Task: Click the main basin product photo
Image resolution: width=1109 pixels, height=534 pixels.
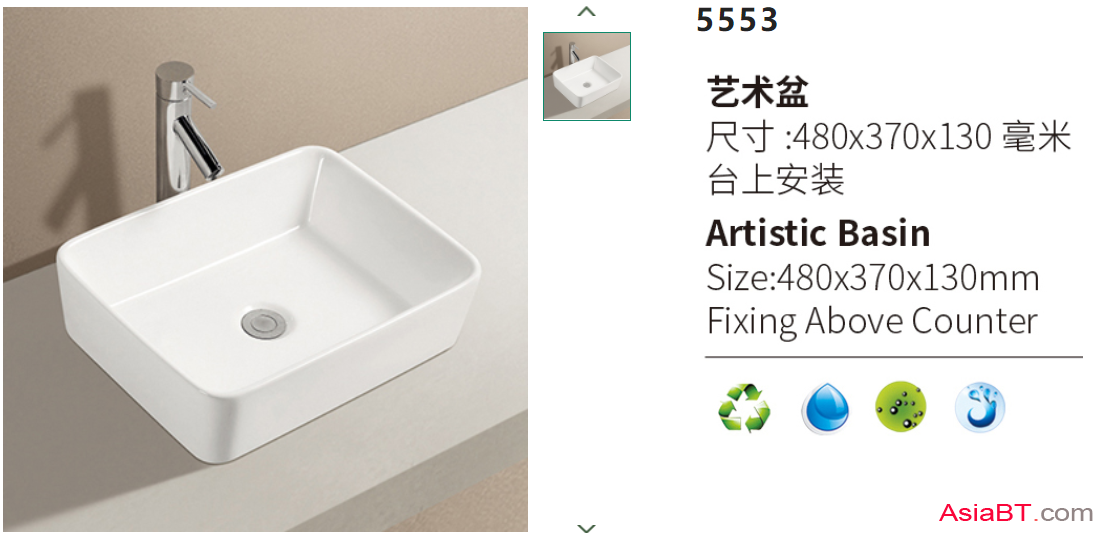Action: pyautogui.click(x=265, y=269)
